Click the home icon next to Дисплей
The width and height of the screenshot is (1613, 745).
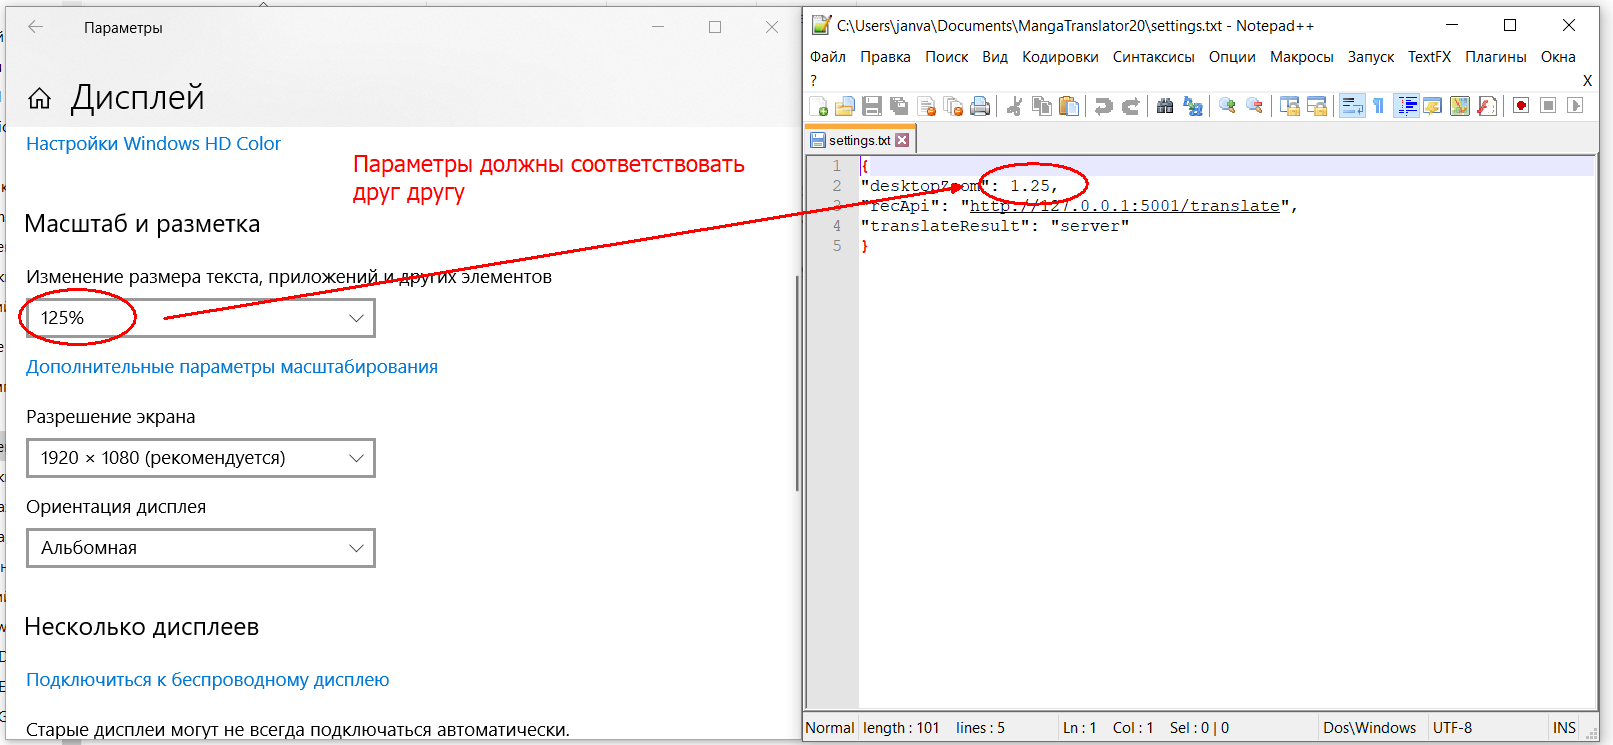39,97
